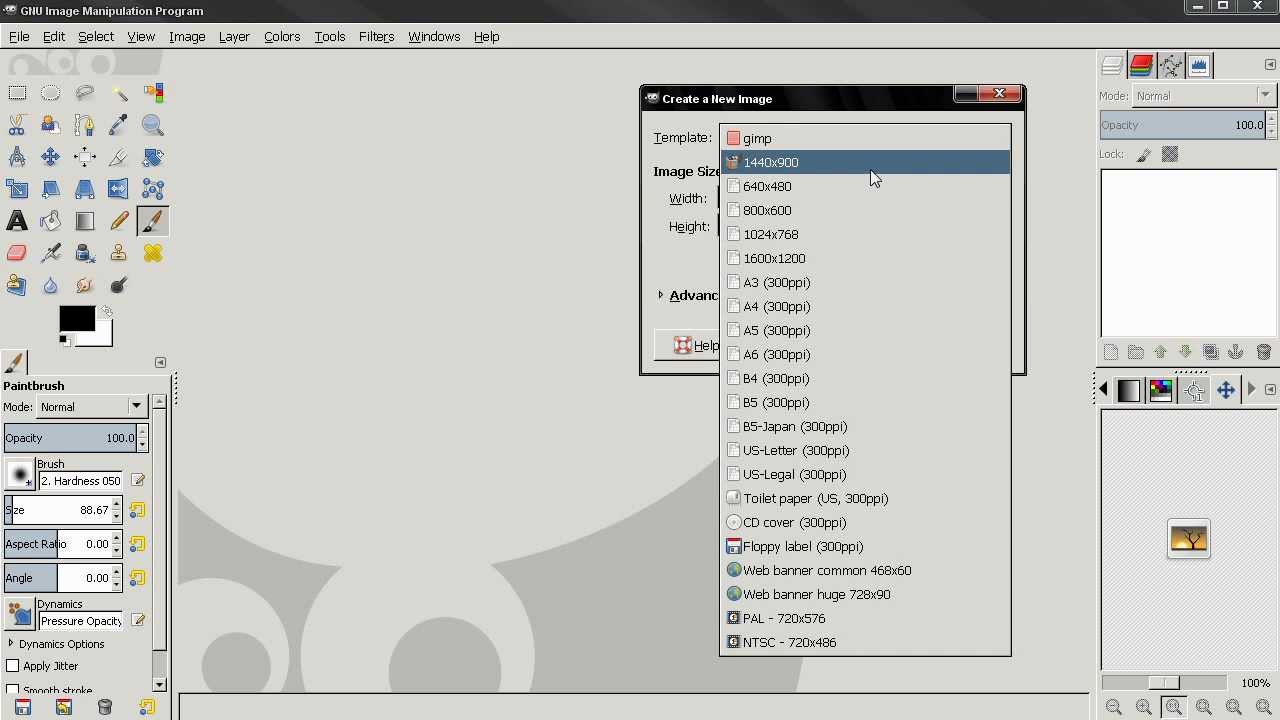Select the Ellipse Select tool

(x=51, y=93)
